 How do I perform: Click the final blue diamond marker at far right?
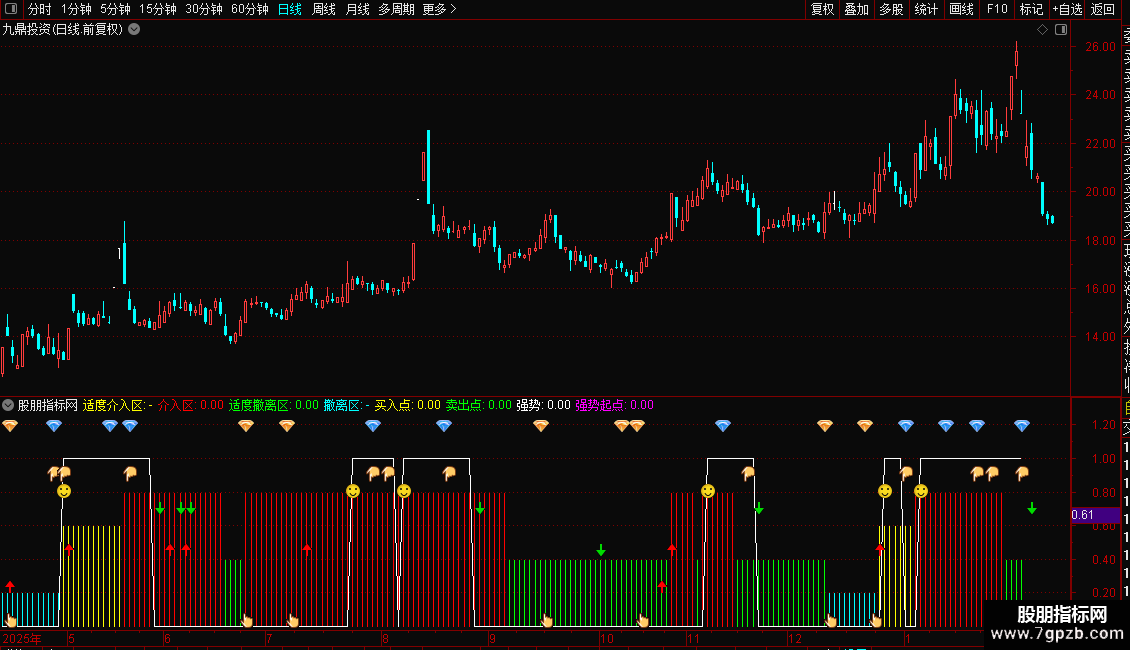coord(1022,426)
